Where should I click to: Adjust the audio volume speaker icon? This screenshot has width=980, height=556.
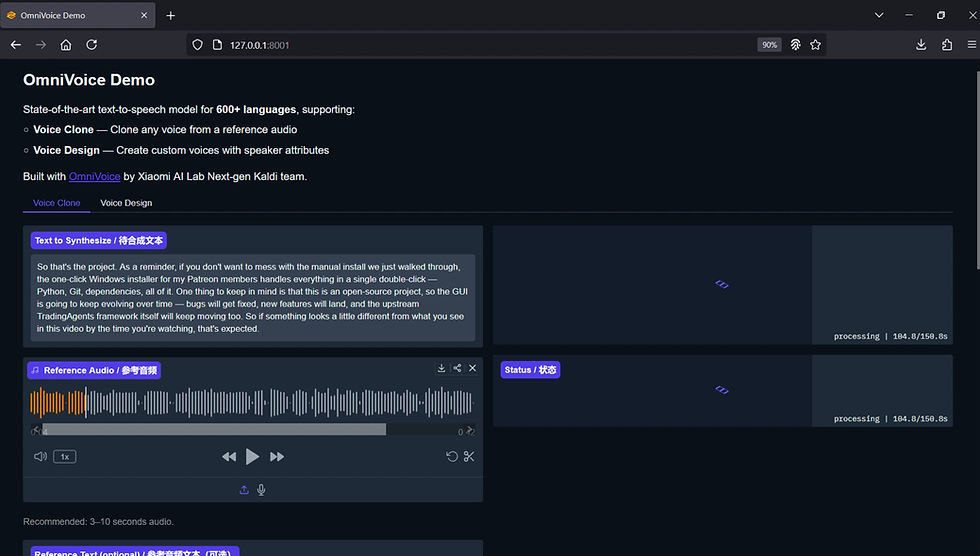pyautogui.click(x=40, y=457)
